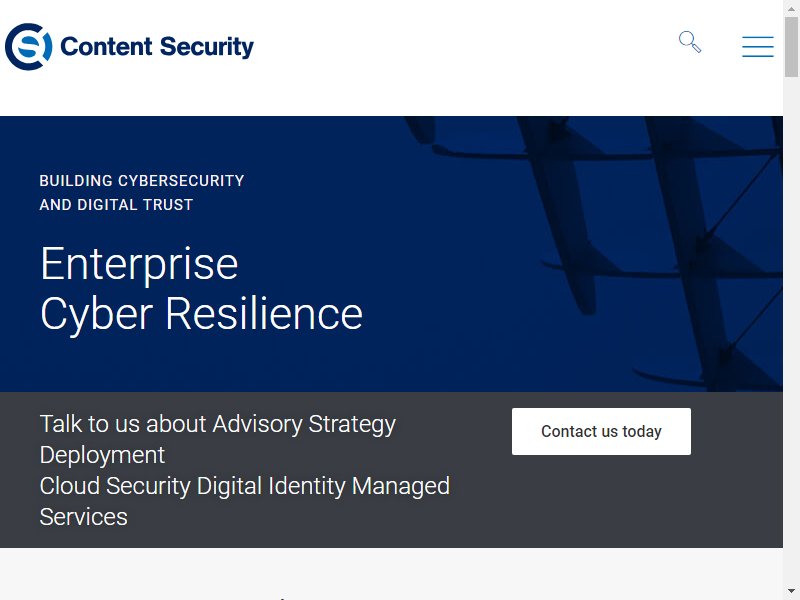This screenshot has width=800, height=600.
Task: Click the word Deployment in the gray banner
Action: pyautogui.click(x=102, y=455)
